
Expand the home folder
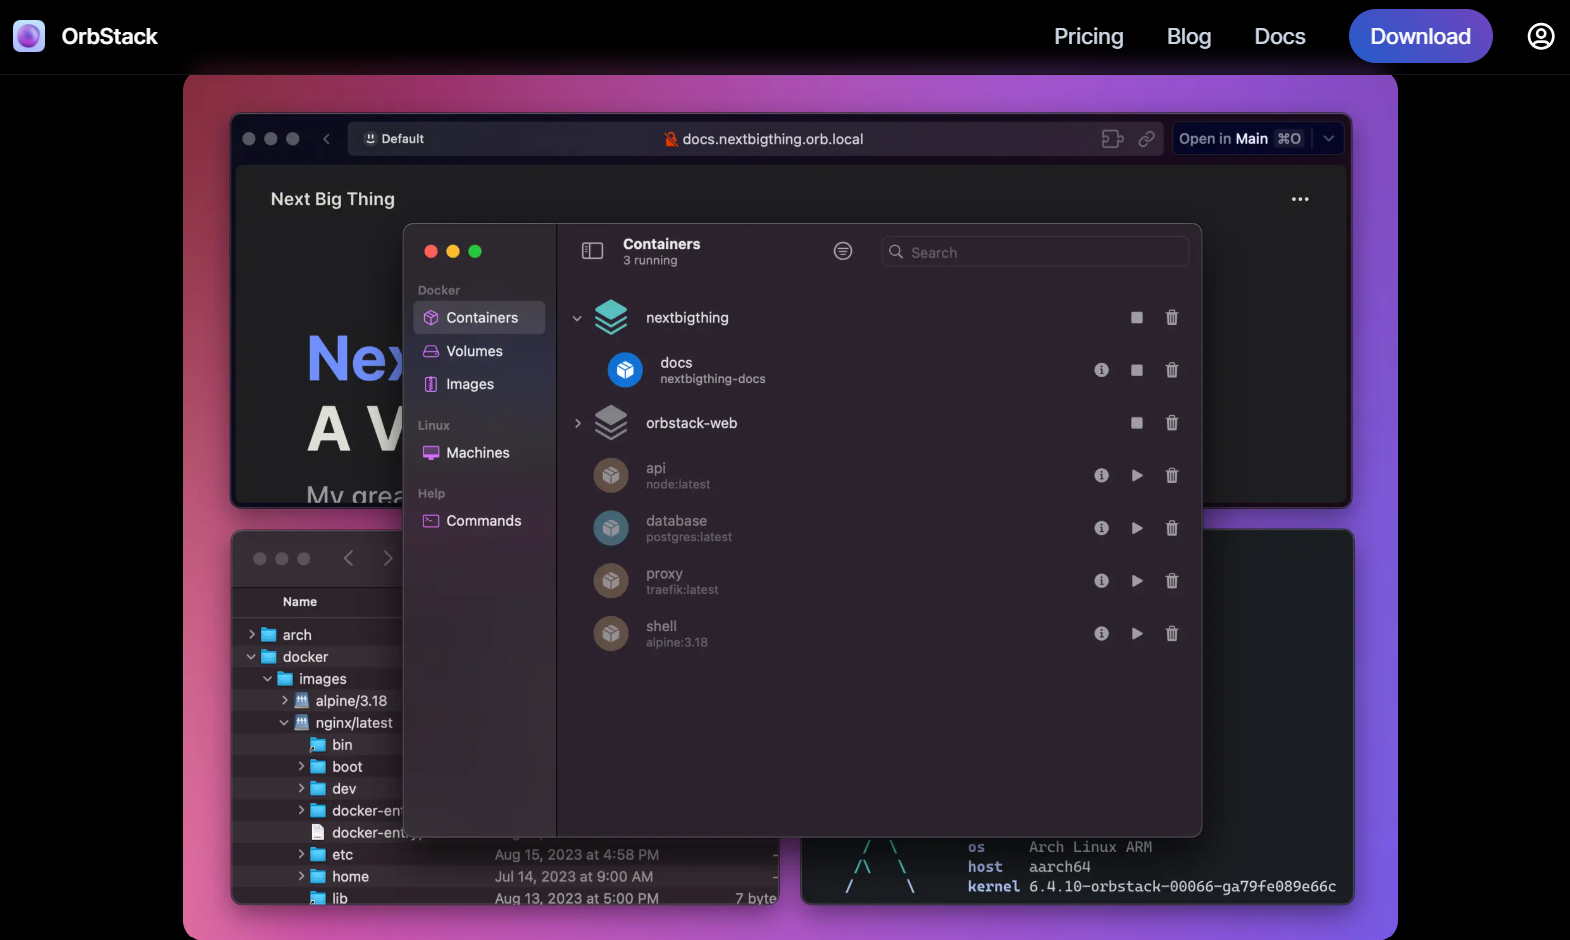(x=301, y=877)
